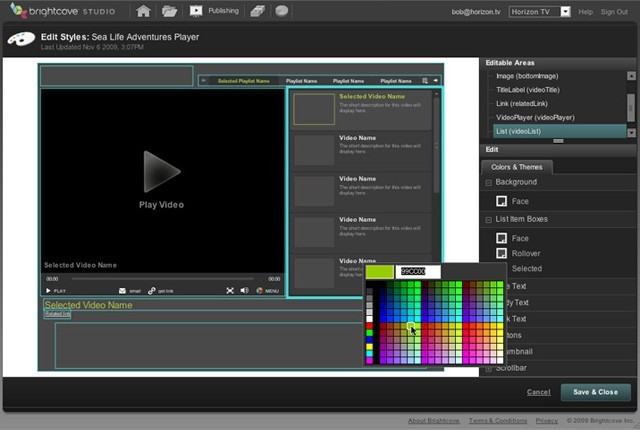640x430 pixels.
Task: Open the Help link
Action: (x=585, y=12)
